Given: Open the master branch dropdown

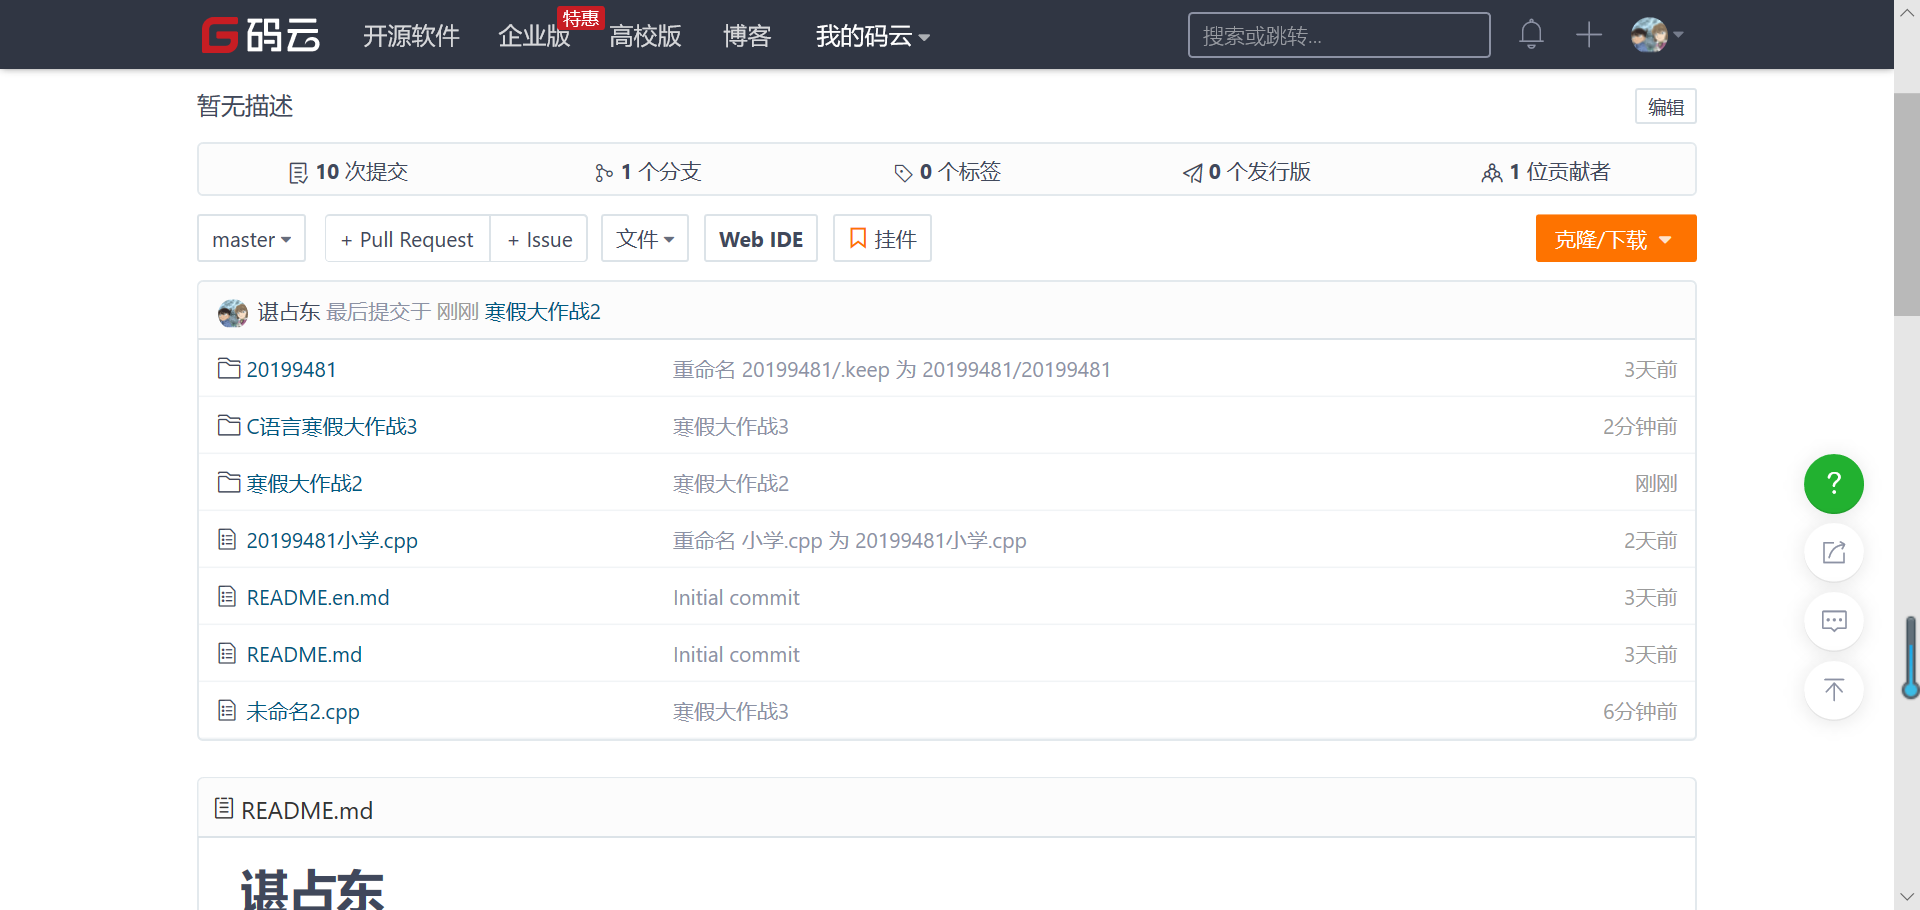Looking at the screenshot, I should [x=251, y=239].
